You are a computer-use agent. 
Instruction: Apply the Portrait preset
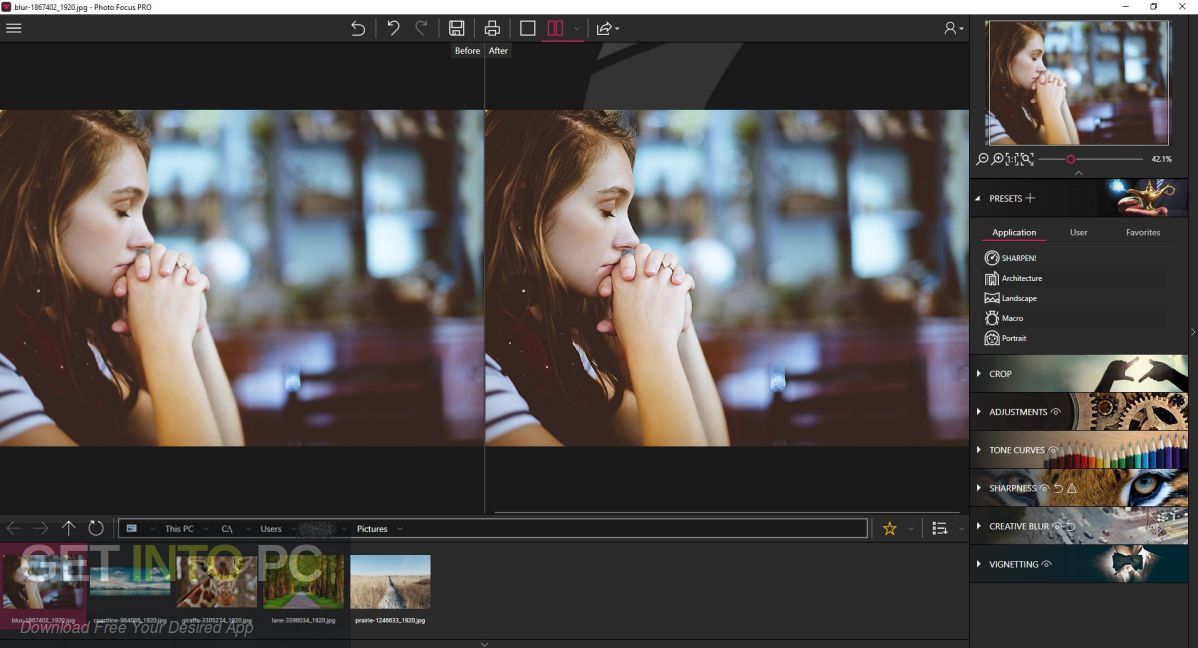(1014, 338)
